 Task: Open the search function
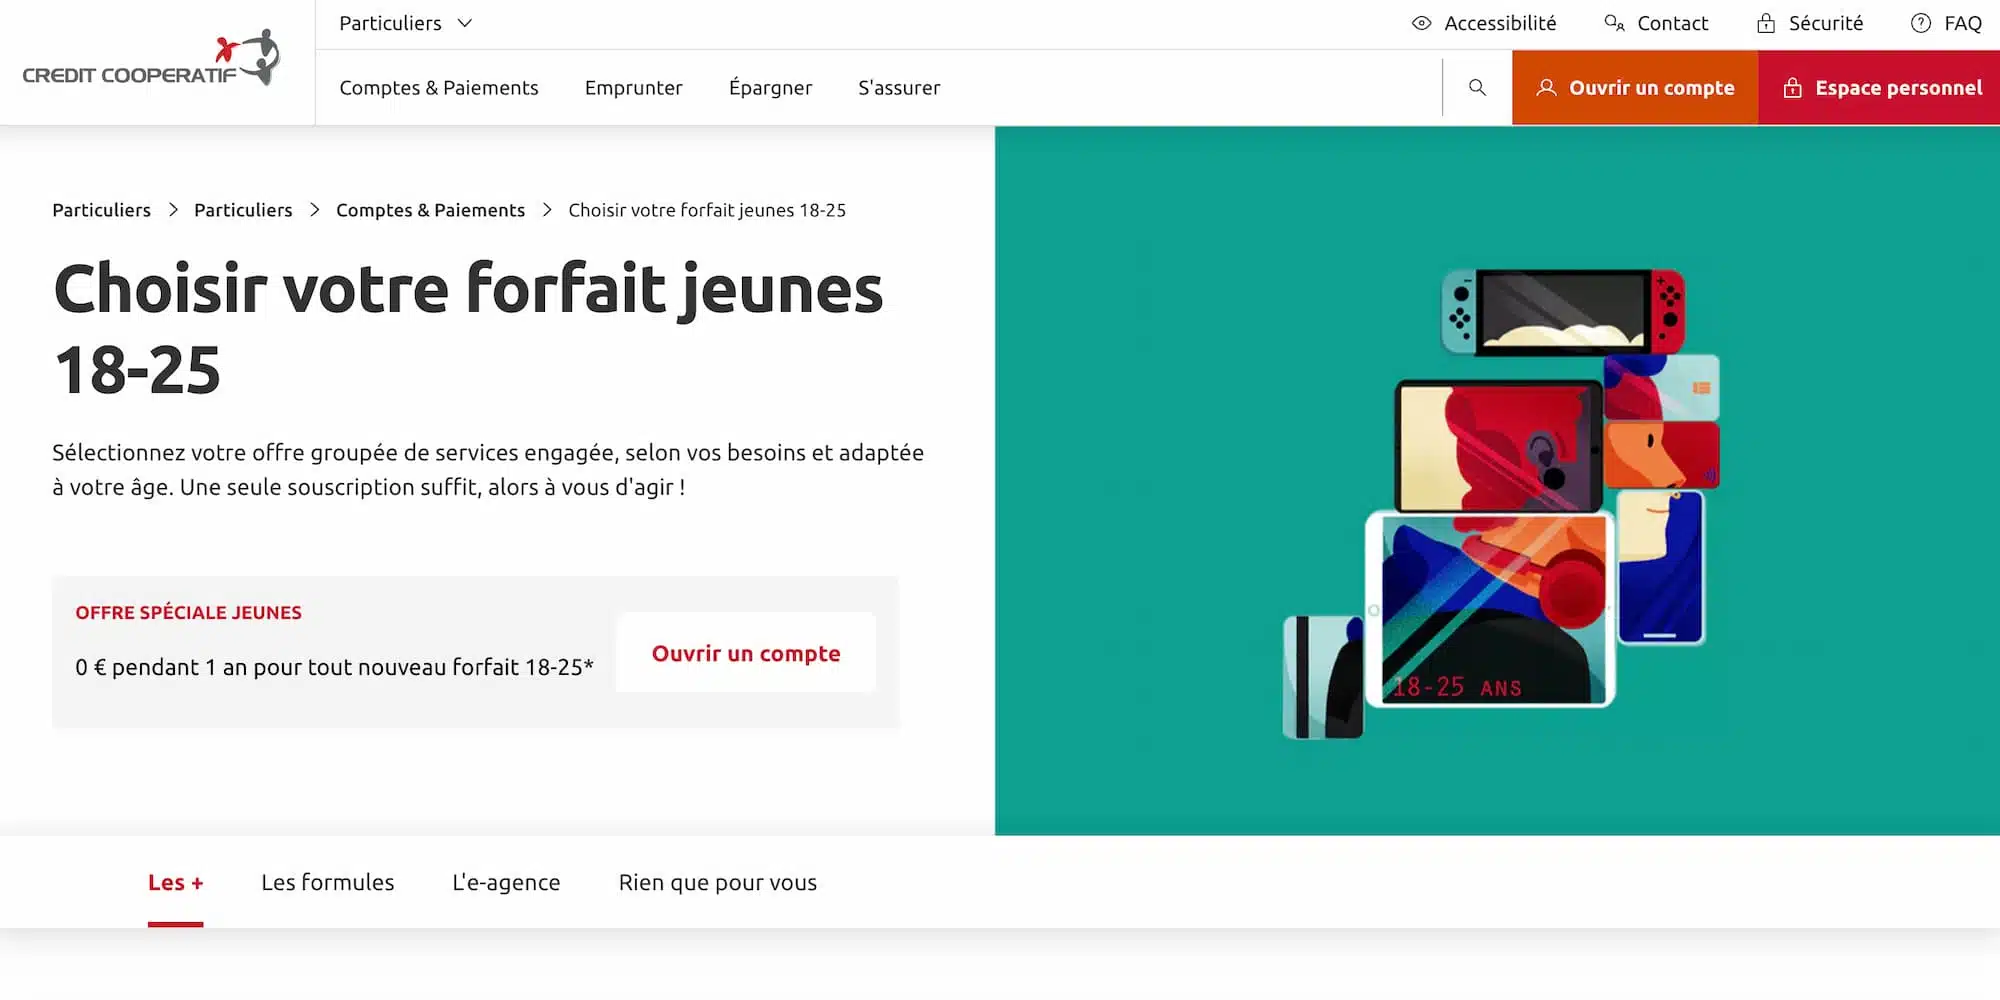pos(1476,87)
